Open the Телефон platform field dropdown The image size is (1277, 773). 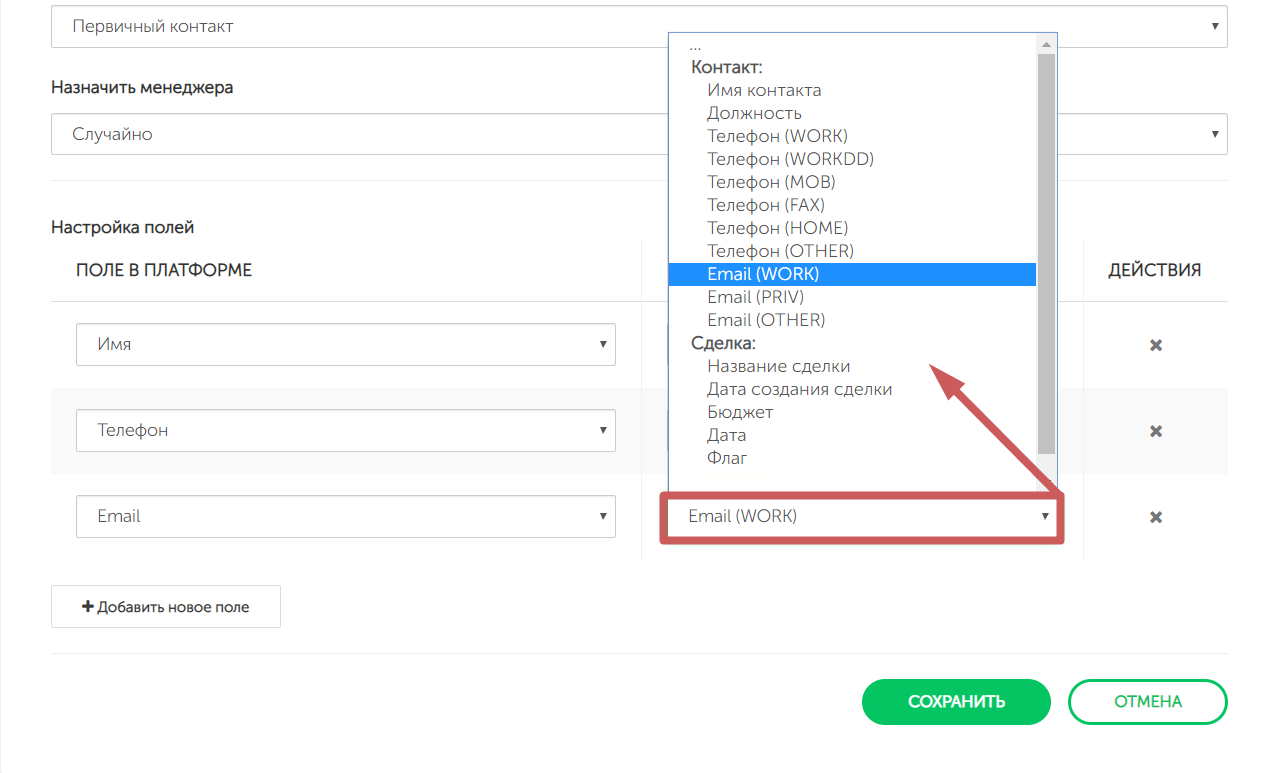click(x=345, y=431)
